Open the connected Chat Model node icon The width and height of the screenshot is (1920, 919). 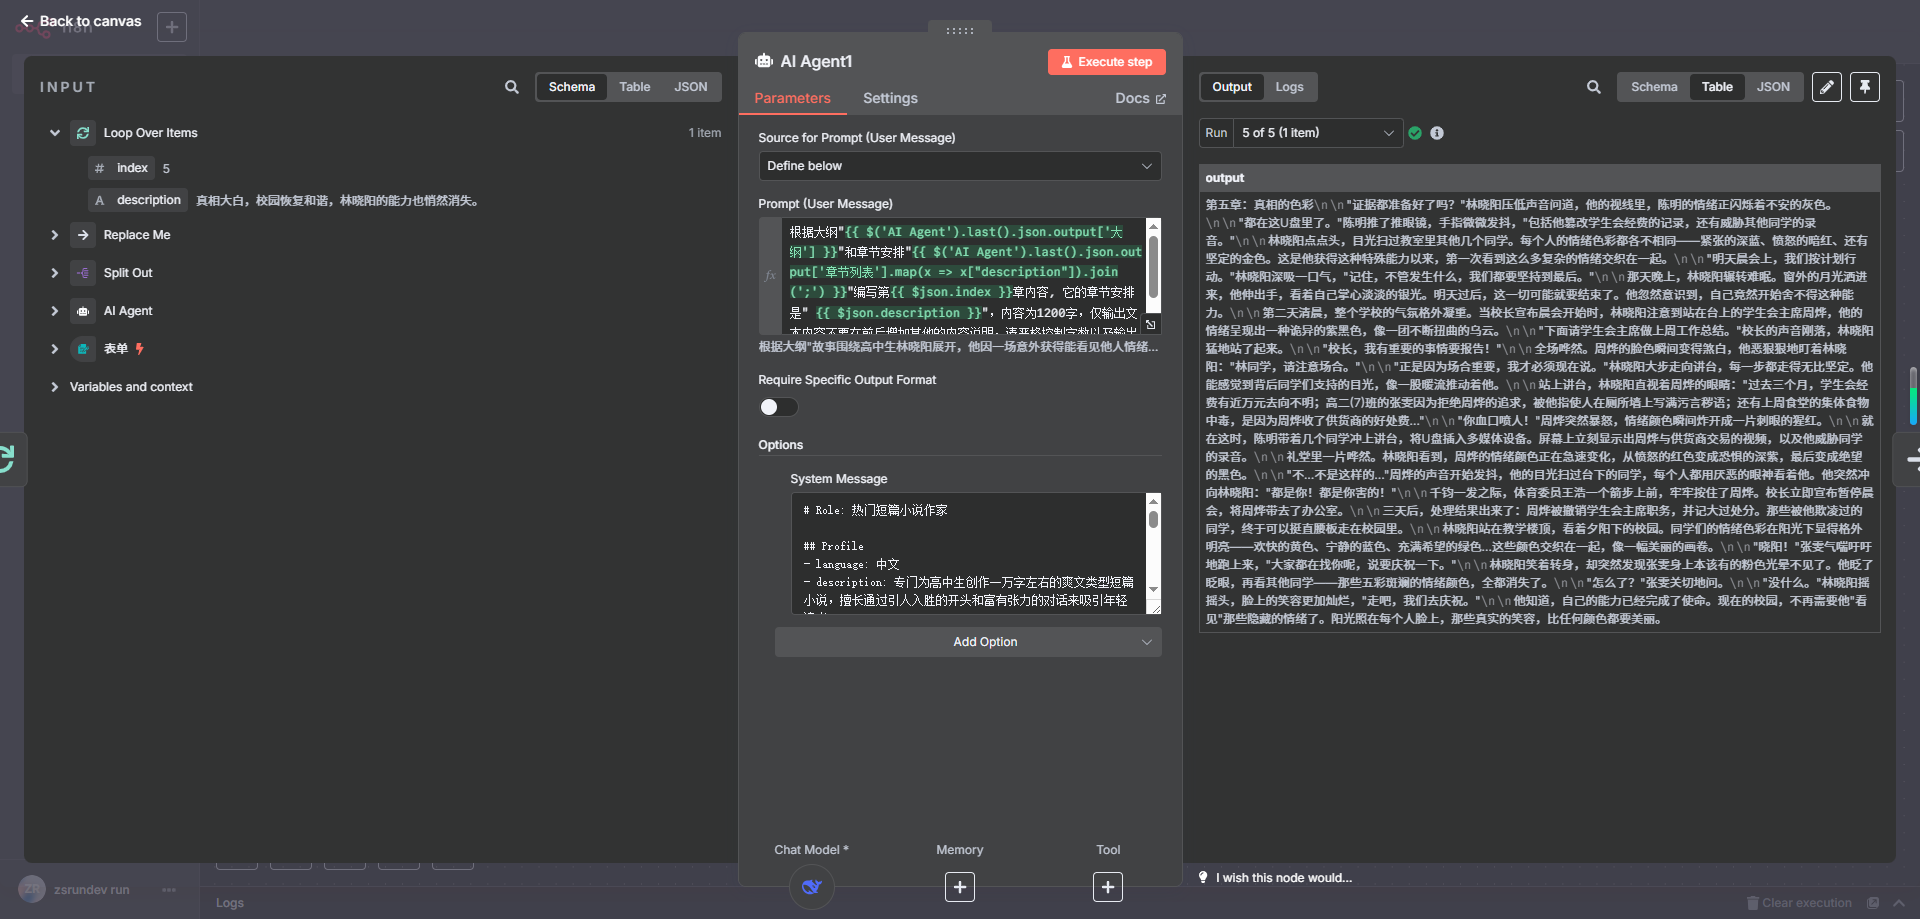[x=811, y=887]
